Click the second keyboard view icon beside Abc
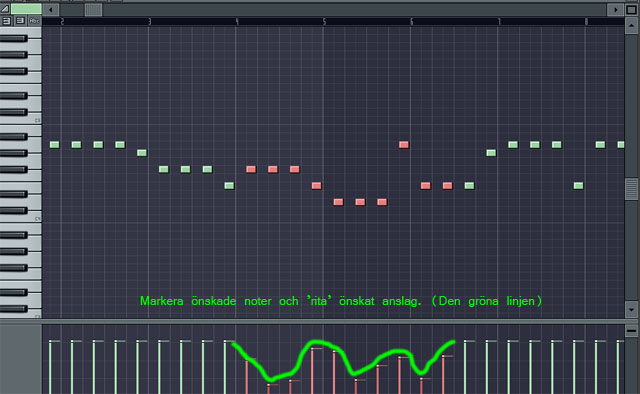Viewport: 640px width, 394px height. [x=20, y=21]
